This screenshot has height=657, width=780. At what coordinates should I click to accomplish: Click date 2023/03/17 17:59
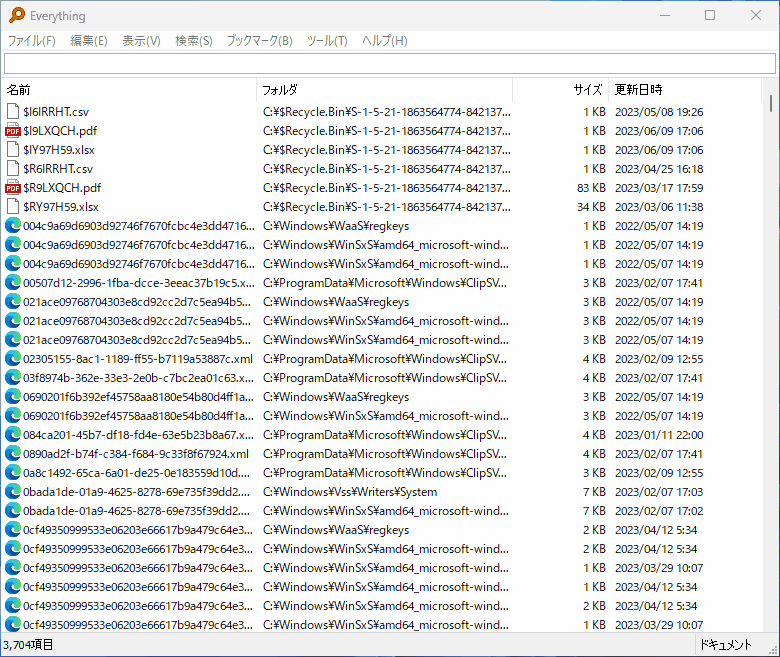coord(659,188)
